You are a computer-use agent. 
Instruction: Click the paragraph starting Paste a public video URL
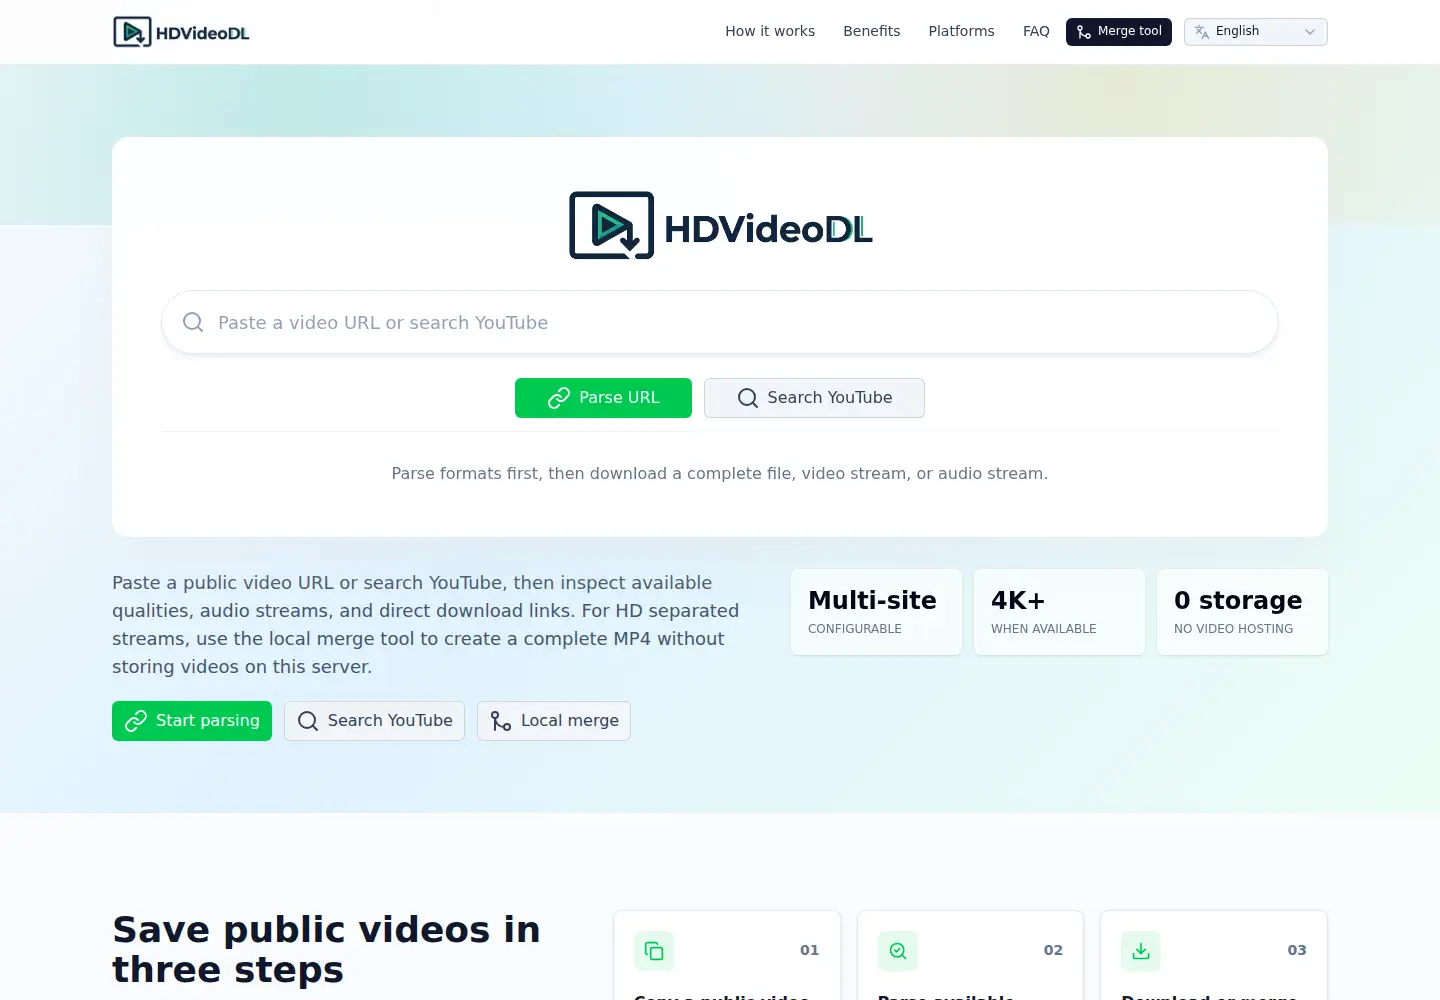[x=426, y=625]
